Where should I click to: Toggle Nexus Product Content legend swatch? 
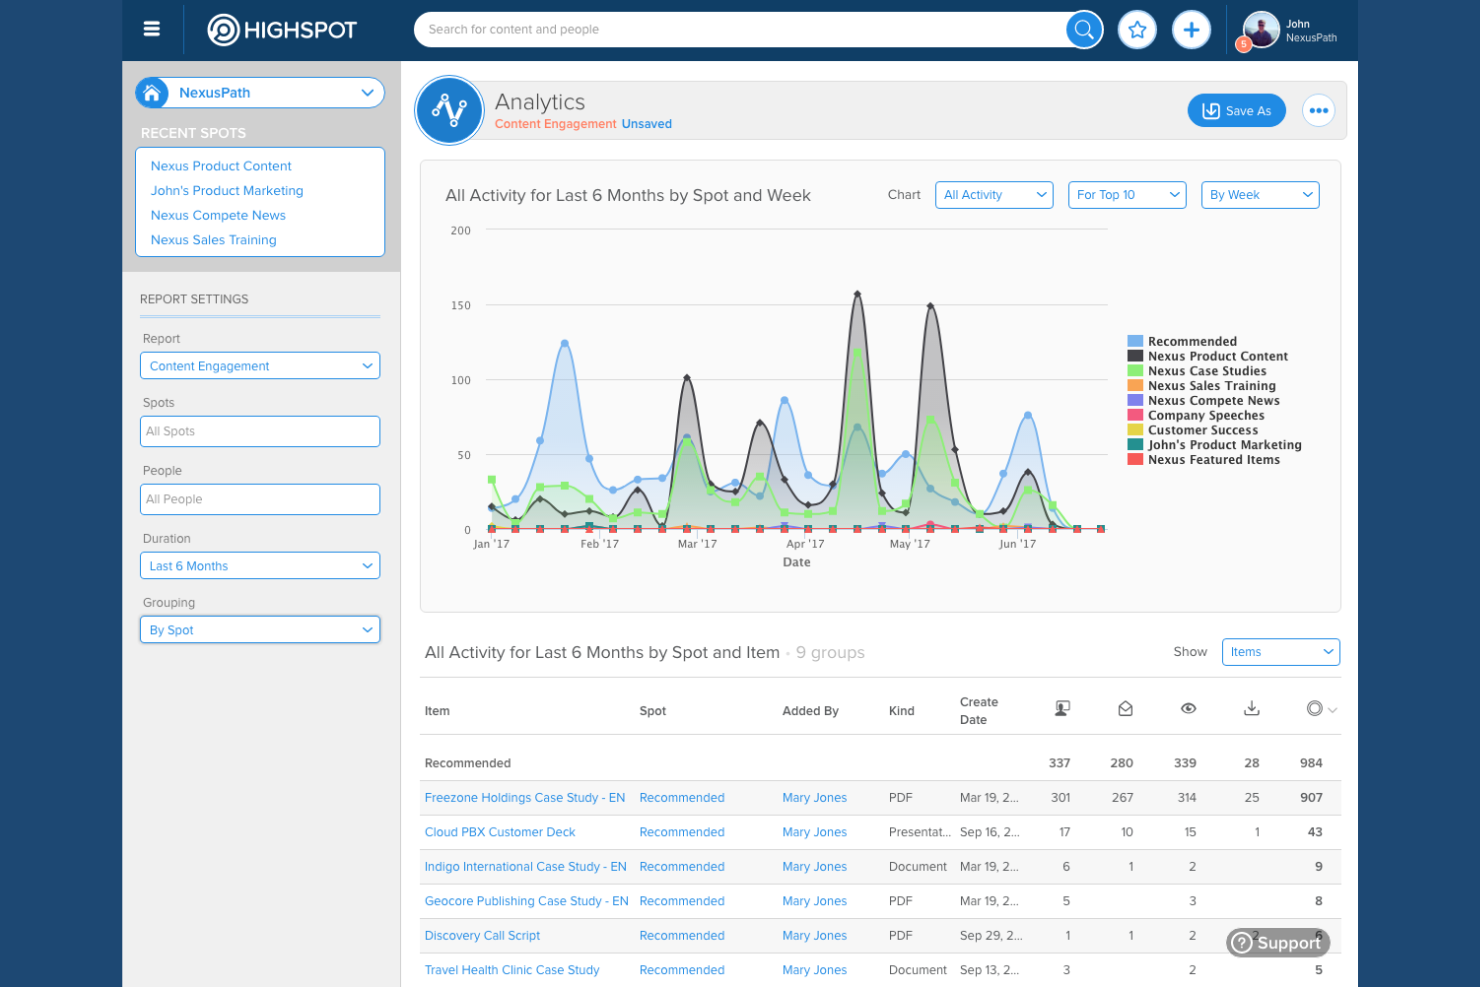[x=1135, y=356]
